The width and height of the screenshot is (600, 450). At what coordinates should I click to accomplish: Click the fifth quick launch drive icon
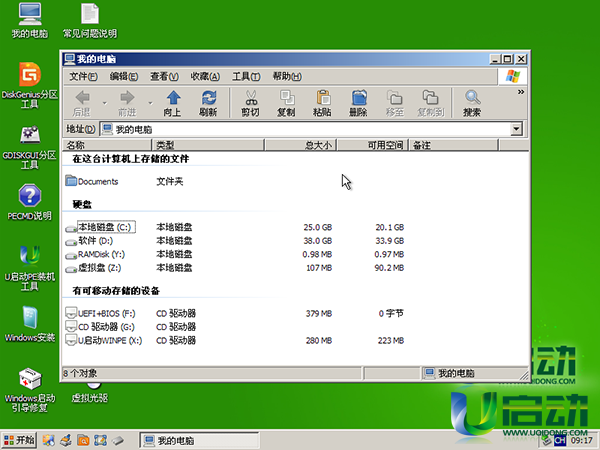(x=117, y=440)
